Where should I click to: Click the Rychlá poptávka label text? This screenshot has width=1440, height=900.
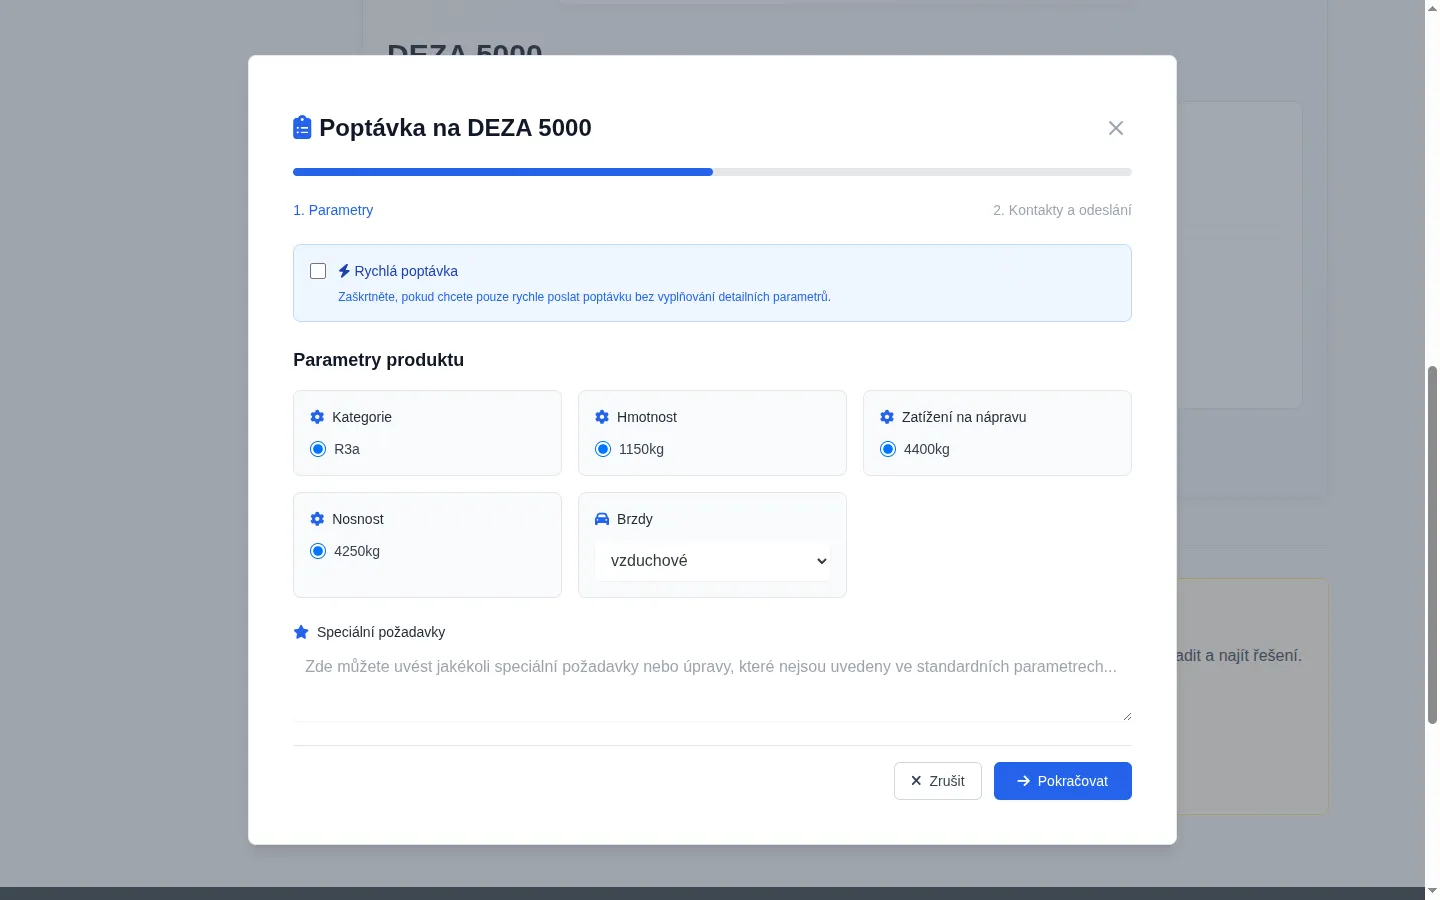click(x=406, y=271)
